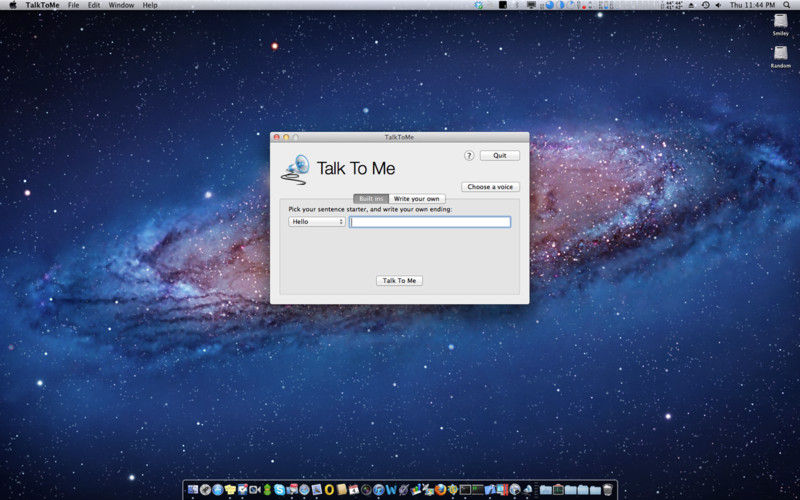Open iTunes from the dock
Screen dimensions: 800x500
(379, 490)
